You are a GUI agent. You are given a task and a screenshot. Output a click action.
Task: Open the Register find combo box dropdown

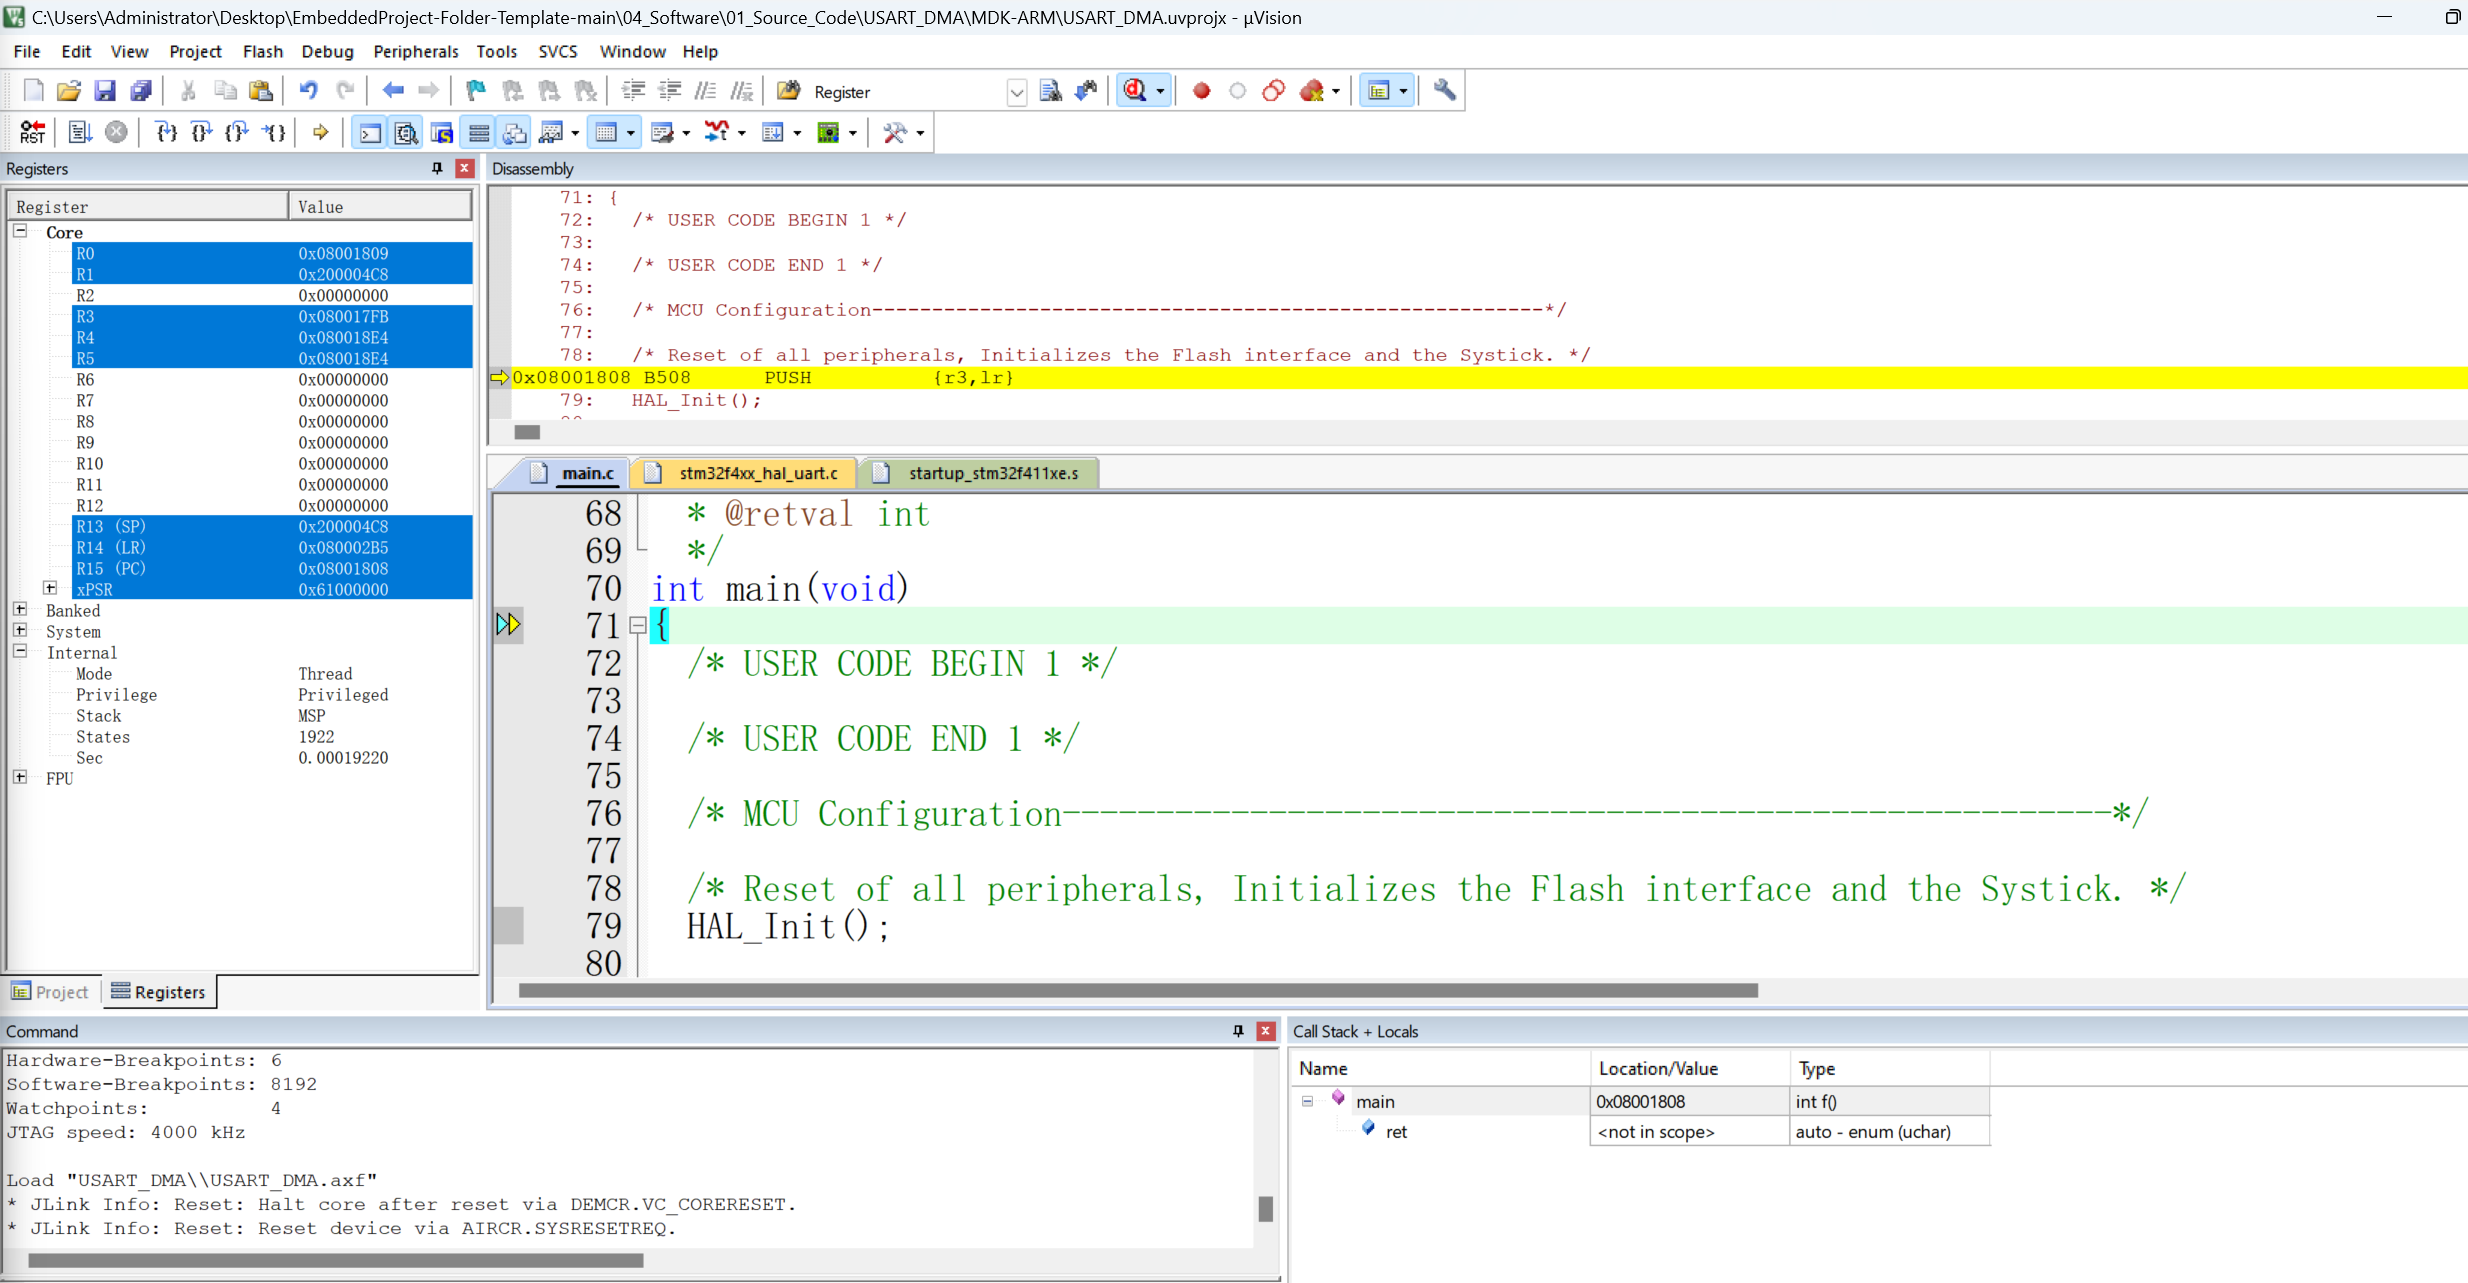coord(1016,92)
